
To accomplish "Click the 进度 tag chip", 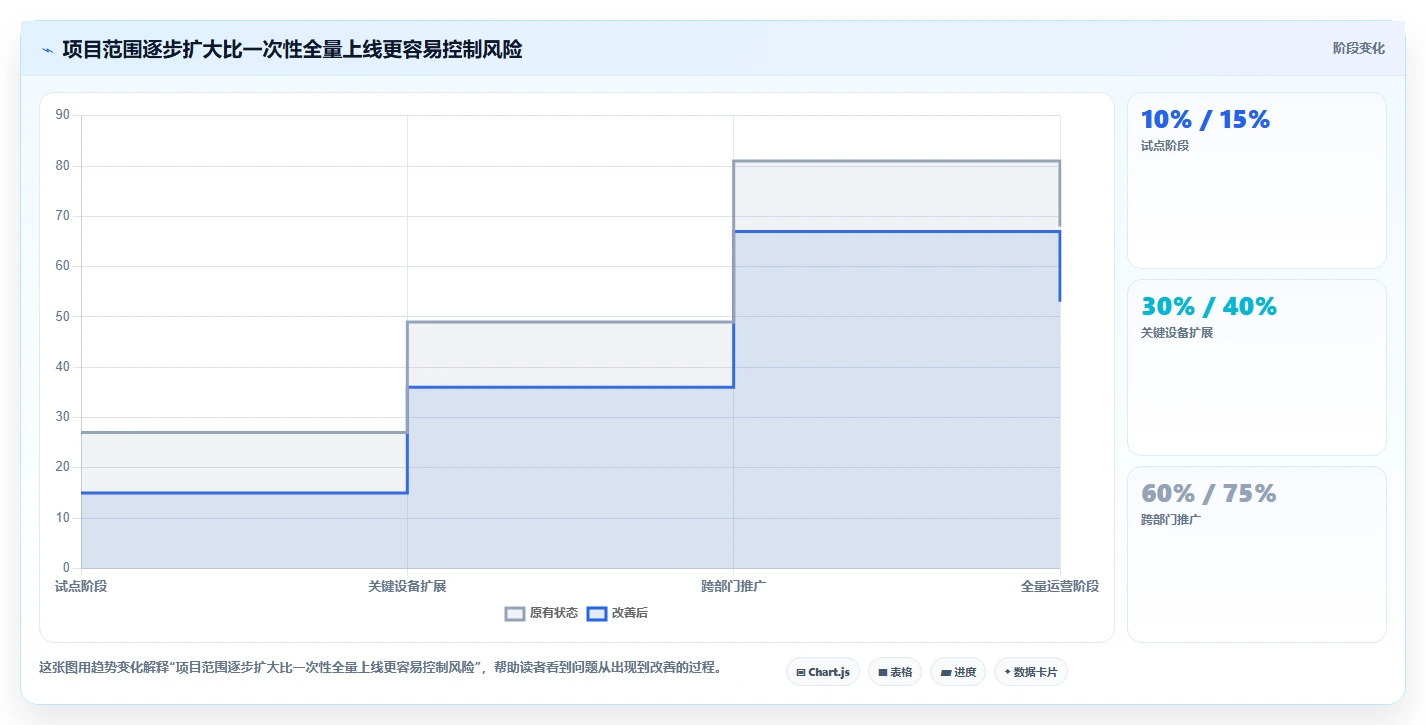I will click(x=958, y=672).
